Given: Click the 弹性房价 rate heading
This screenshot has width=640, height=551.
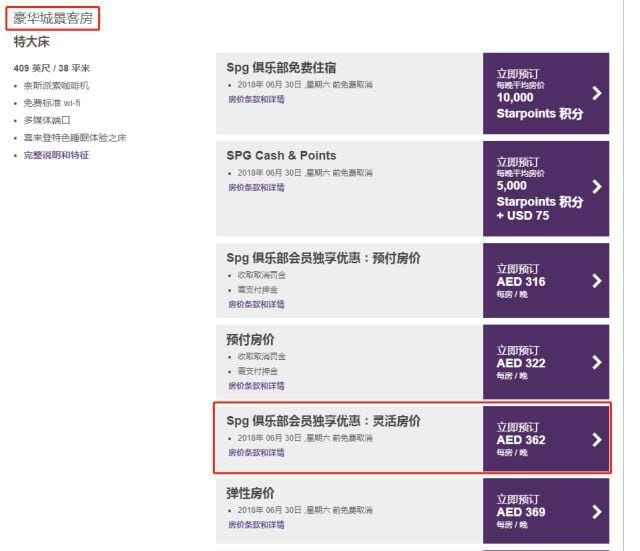Looking at the screenshot, I should click(250, 493).
